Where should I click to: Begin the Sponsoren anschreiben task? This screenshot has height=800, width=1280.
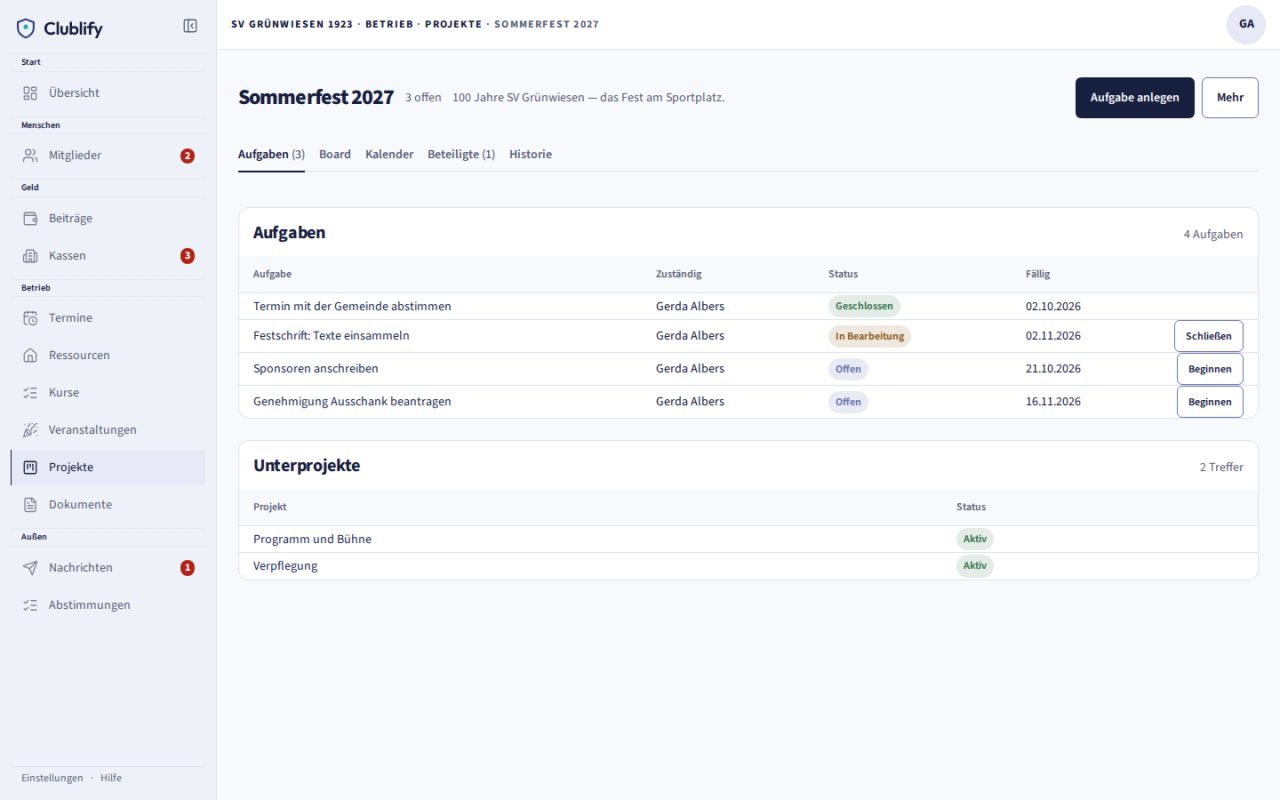point(1210,369)
